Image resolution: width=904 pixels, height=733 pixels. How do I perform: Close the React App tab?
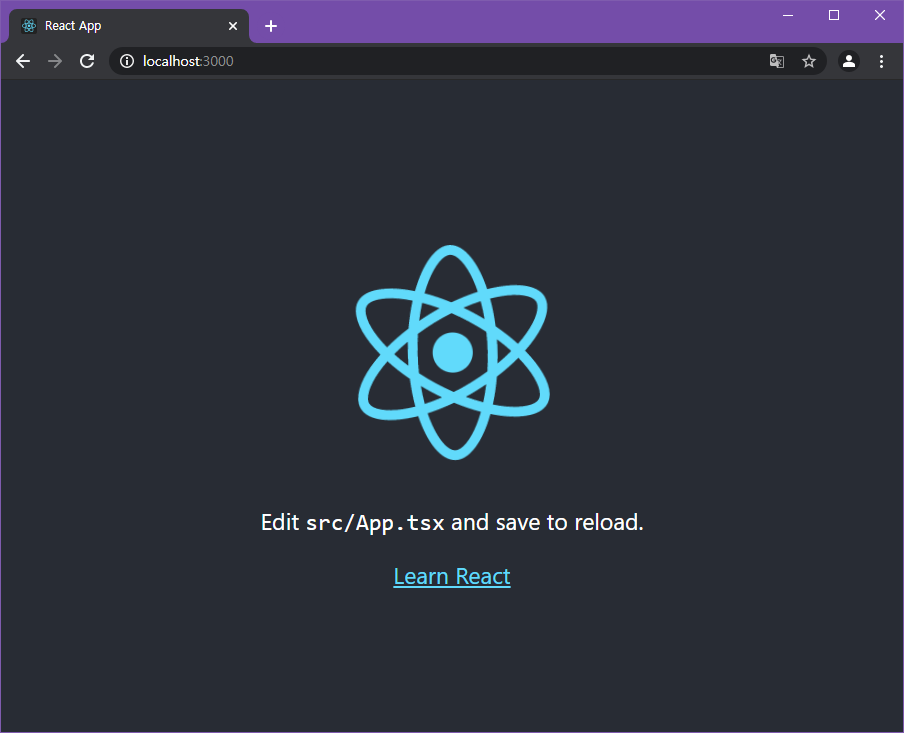coord(233,26)
